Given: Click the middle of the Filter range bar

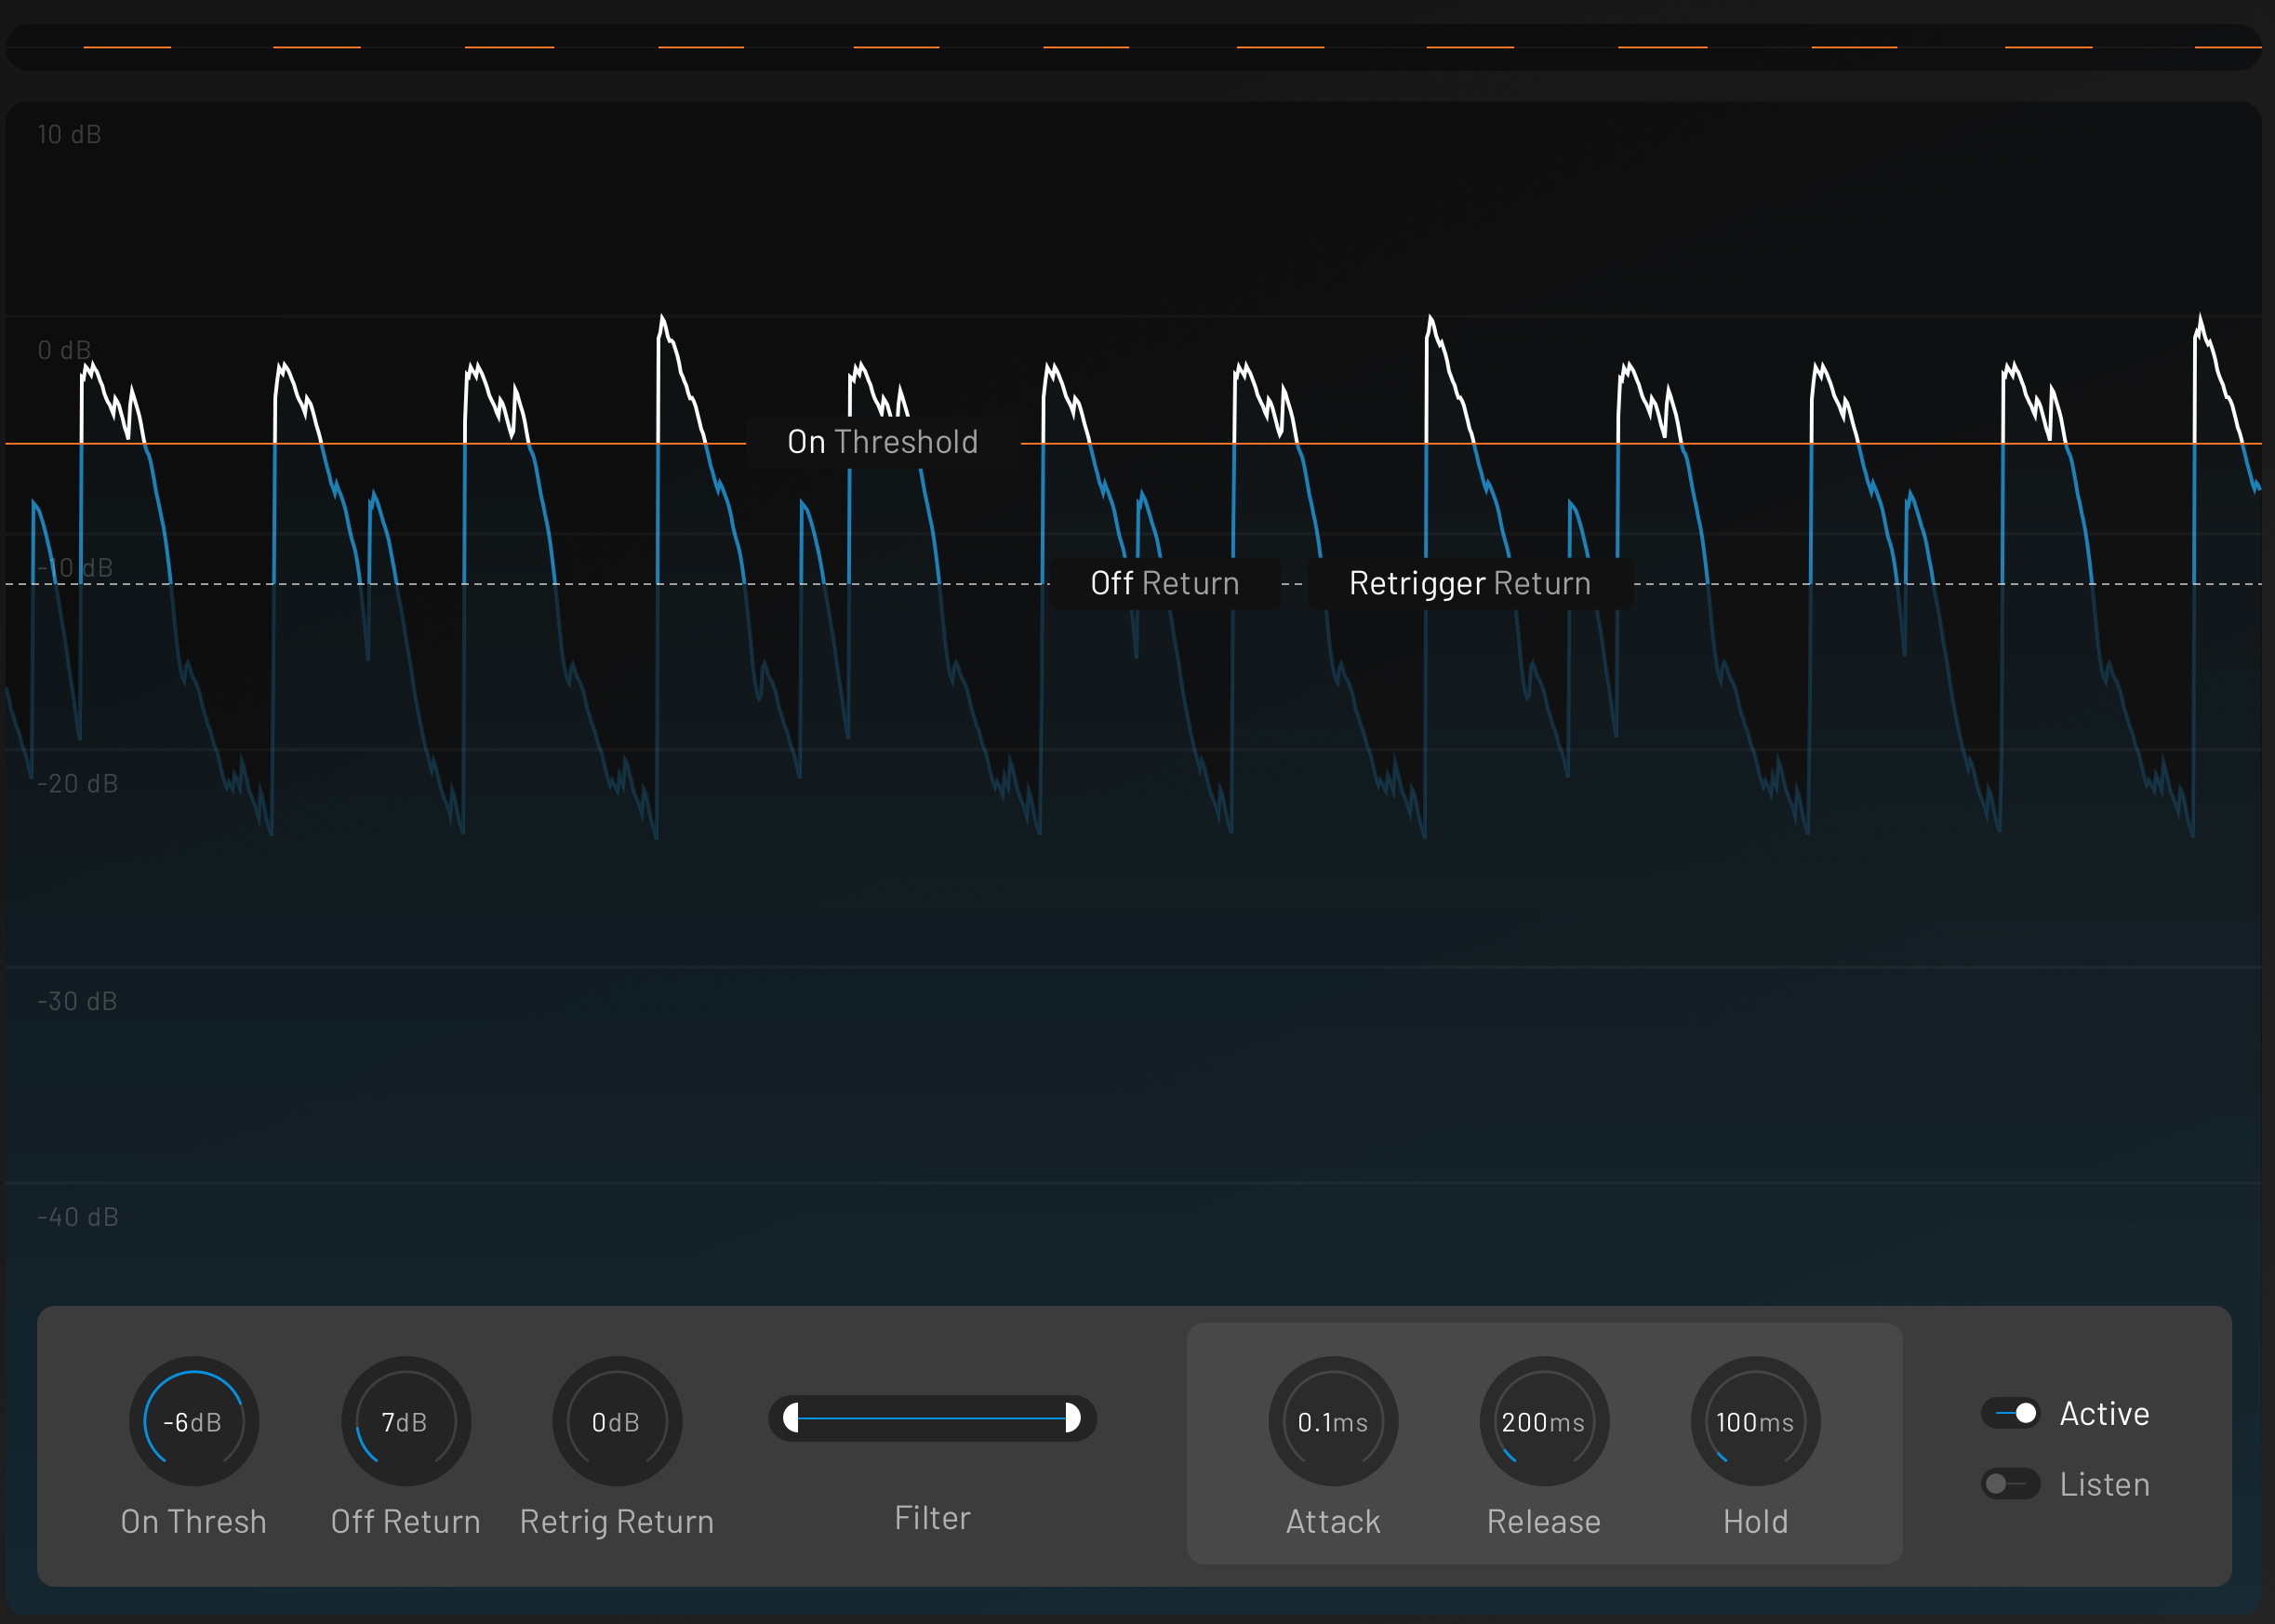Looking at the screenshot, I should 932,1418.
